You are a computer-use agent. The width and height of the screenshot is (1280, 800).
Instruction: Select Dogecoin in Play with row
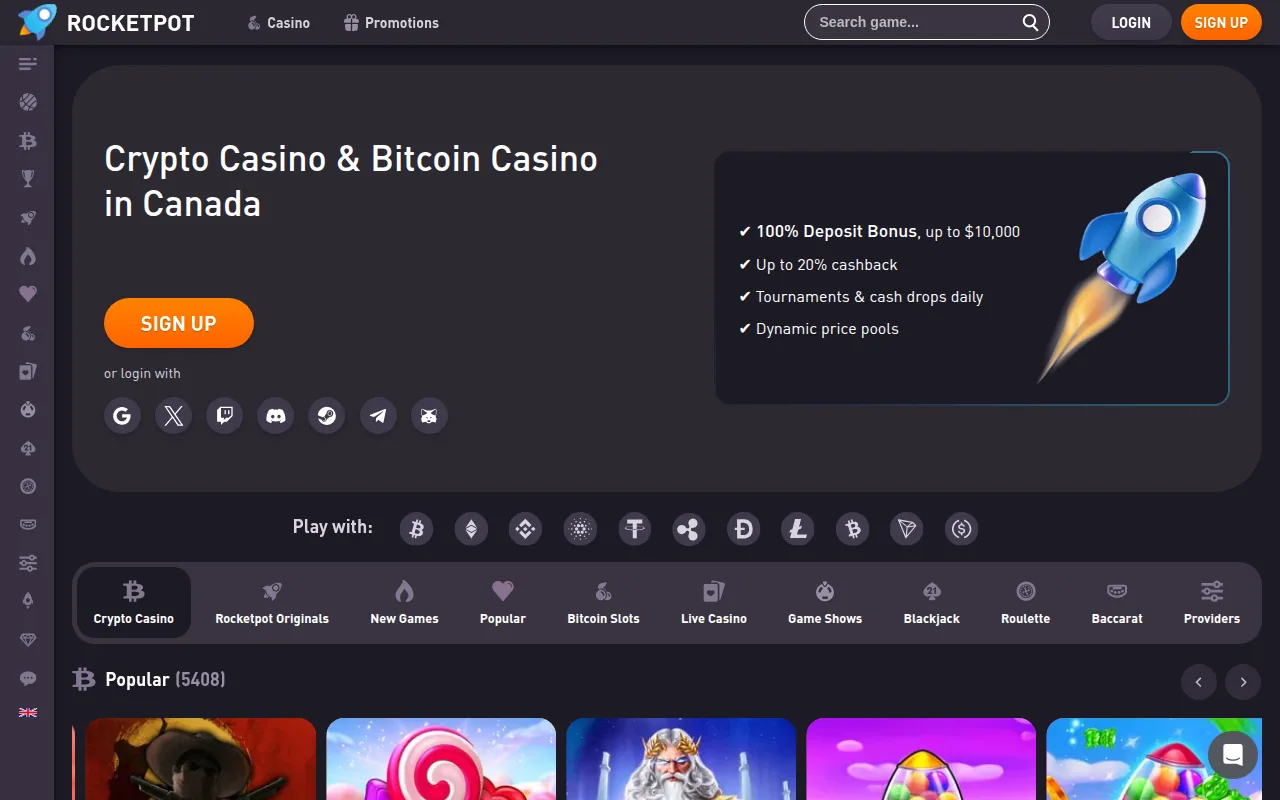coord(743,529)
